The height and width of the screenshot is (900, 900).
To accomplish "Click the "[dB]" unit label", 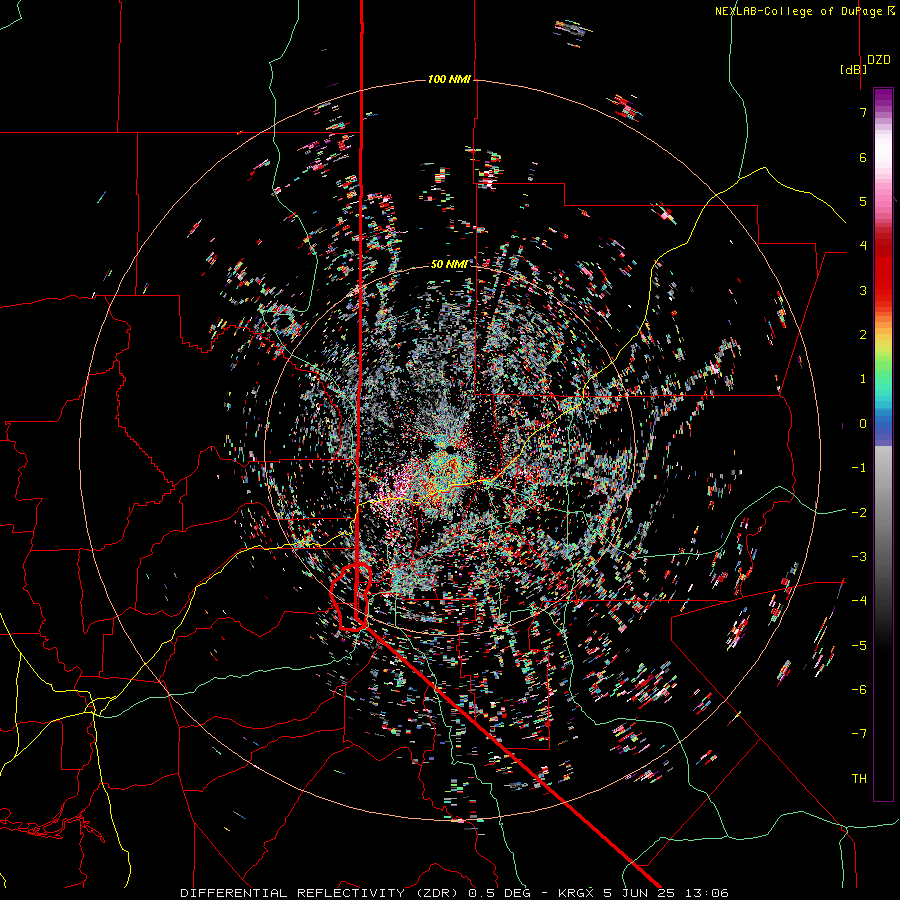I will 854,70.
